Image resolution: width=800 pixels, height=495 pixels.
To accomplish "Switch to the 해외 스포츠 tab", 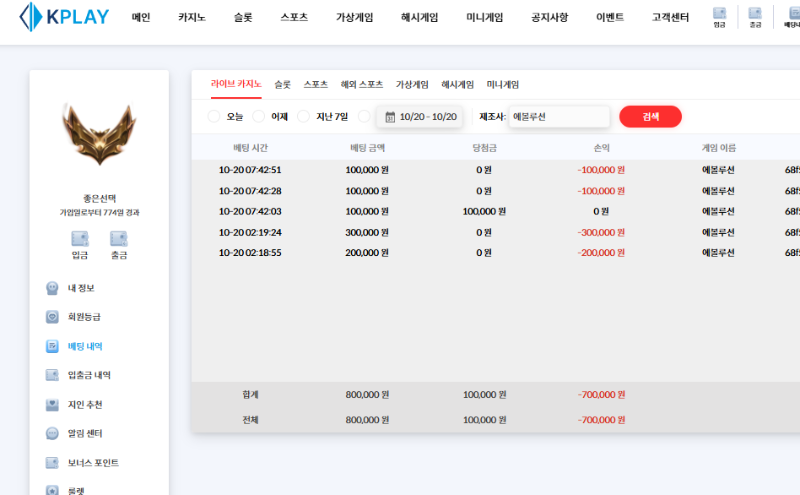I will (361, 85).
